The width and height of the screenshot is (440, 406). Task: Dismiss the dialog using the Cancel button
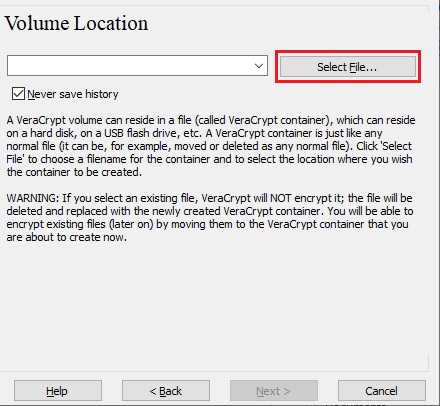point(382,391)
